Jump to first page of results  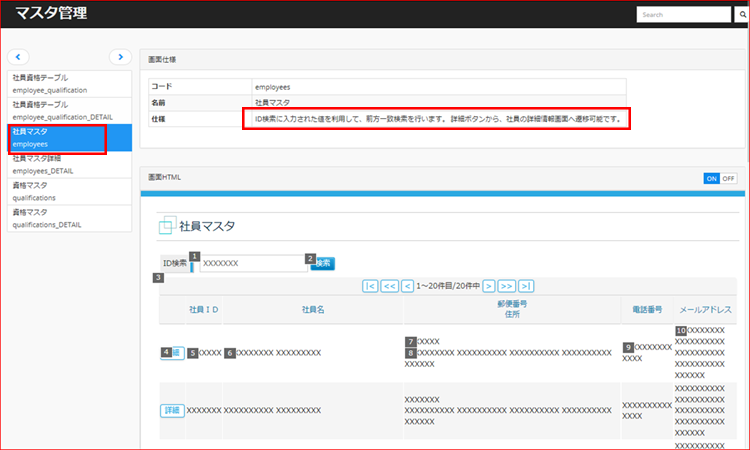(371, 285)
